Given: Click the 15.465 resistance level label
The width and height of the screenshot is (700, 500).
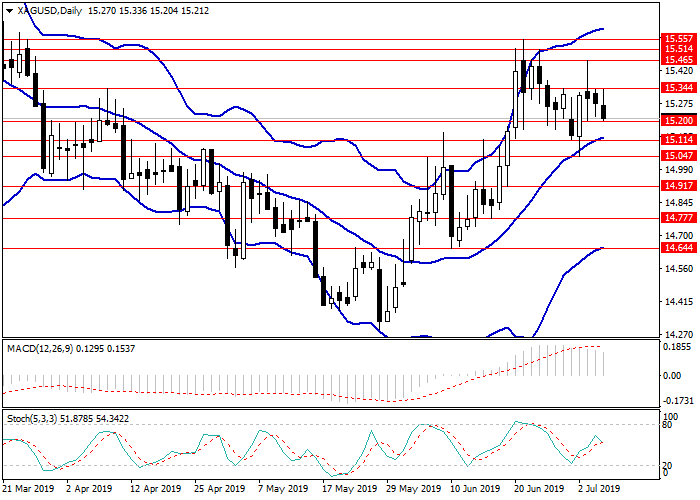Looking at the screenshot, I should pyautogui.click(x=679, y=60).
